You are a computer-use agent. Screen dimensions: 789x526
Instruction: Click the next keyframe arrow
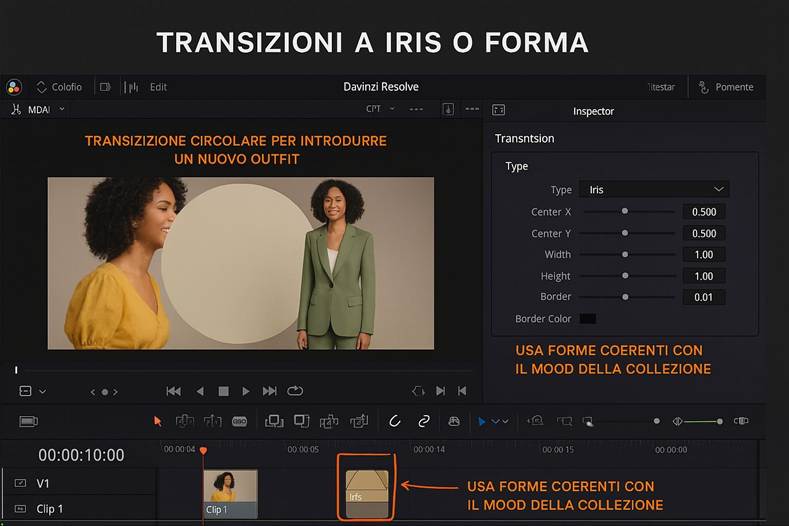(x=115, y=392)
